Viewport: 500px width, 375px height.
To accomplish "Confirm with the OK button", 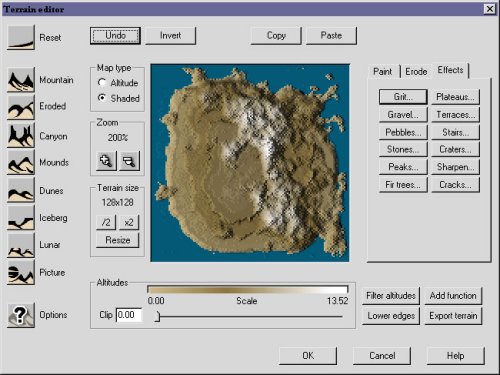I will (x=308, y=356).
